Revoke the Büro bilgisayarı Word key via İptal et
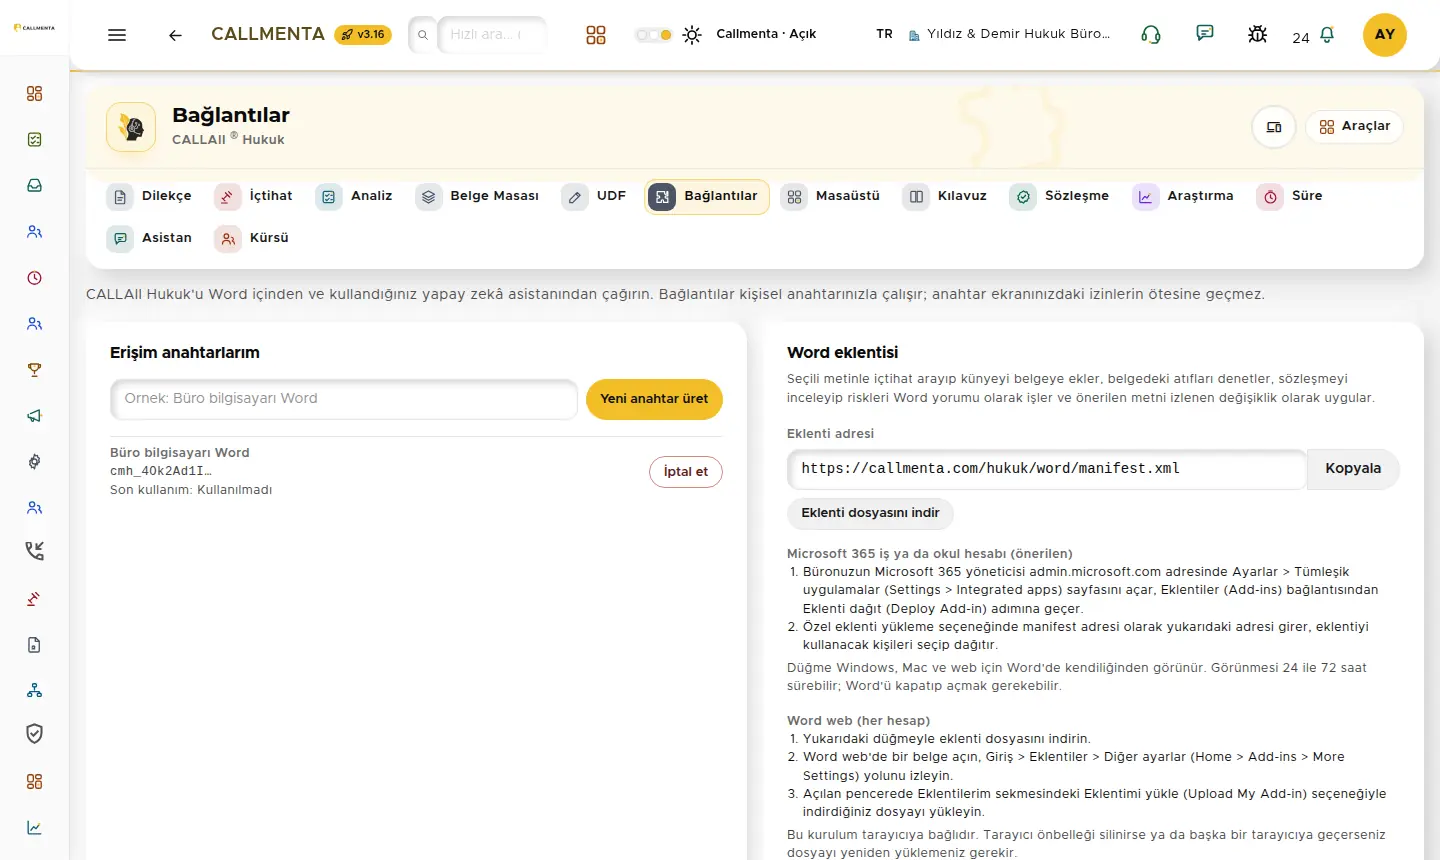 point(686,472)
